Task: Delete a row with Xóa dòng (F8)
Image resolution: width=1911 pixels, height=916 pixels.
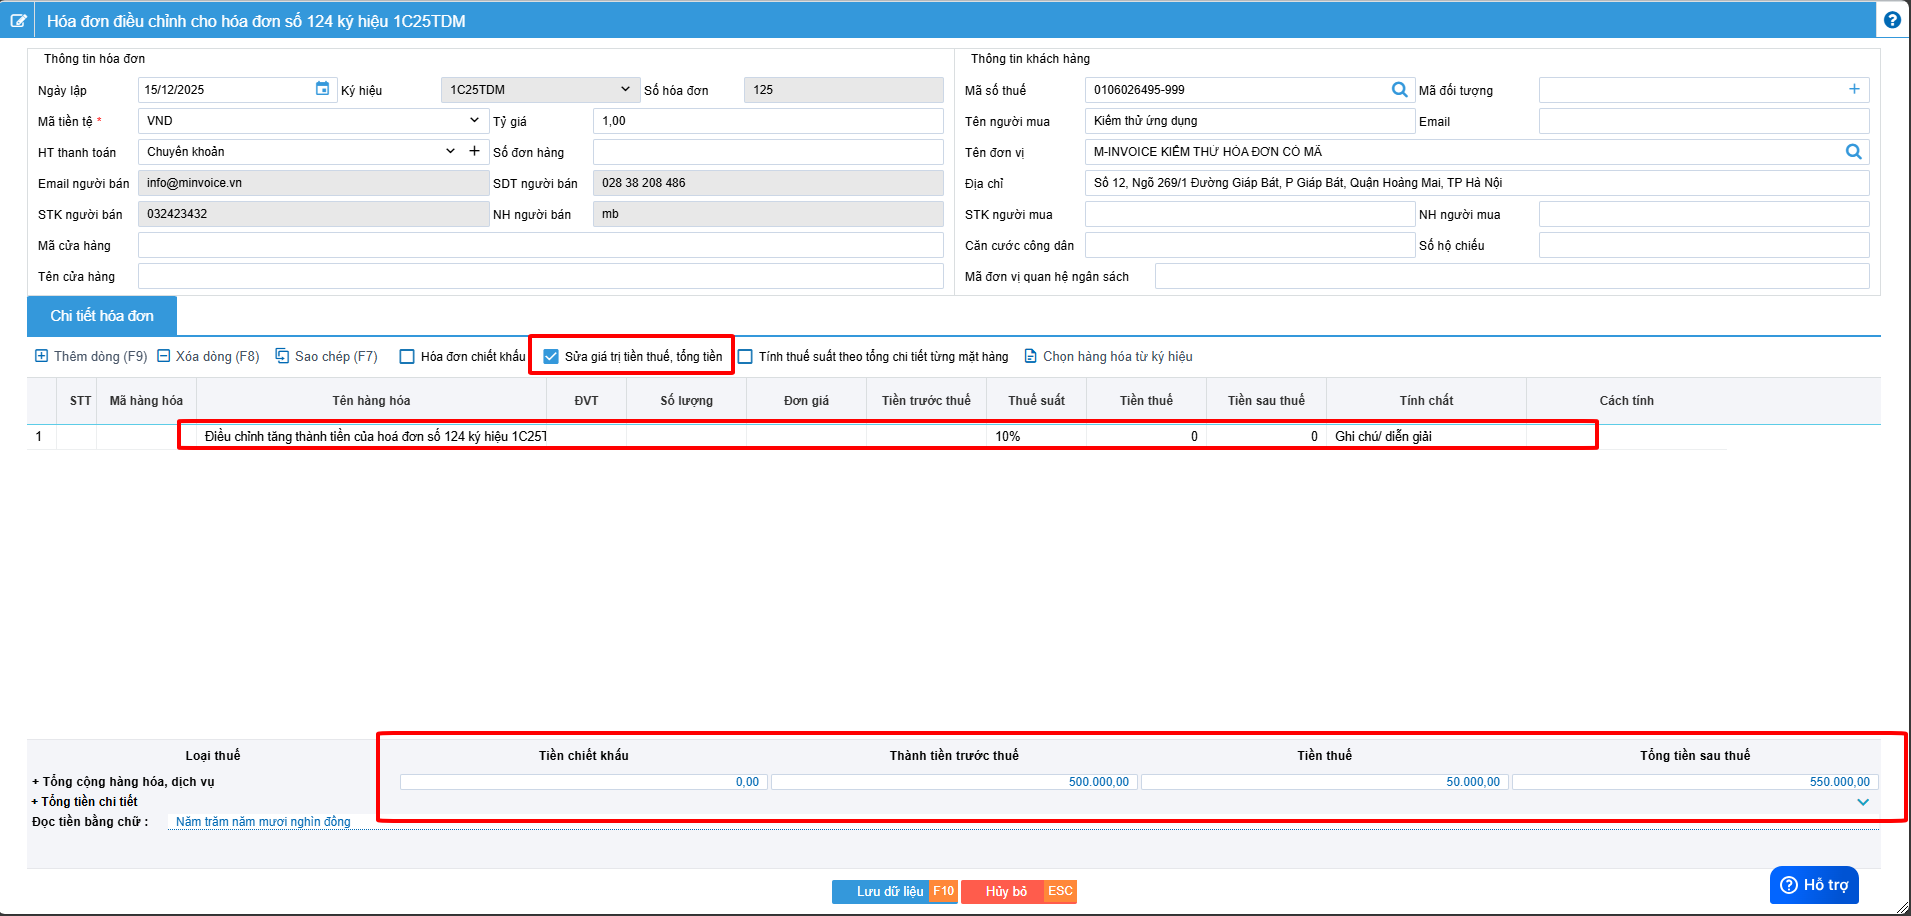Action: pyautogui.click(x=208, y=357)
